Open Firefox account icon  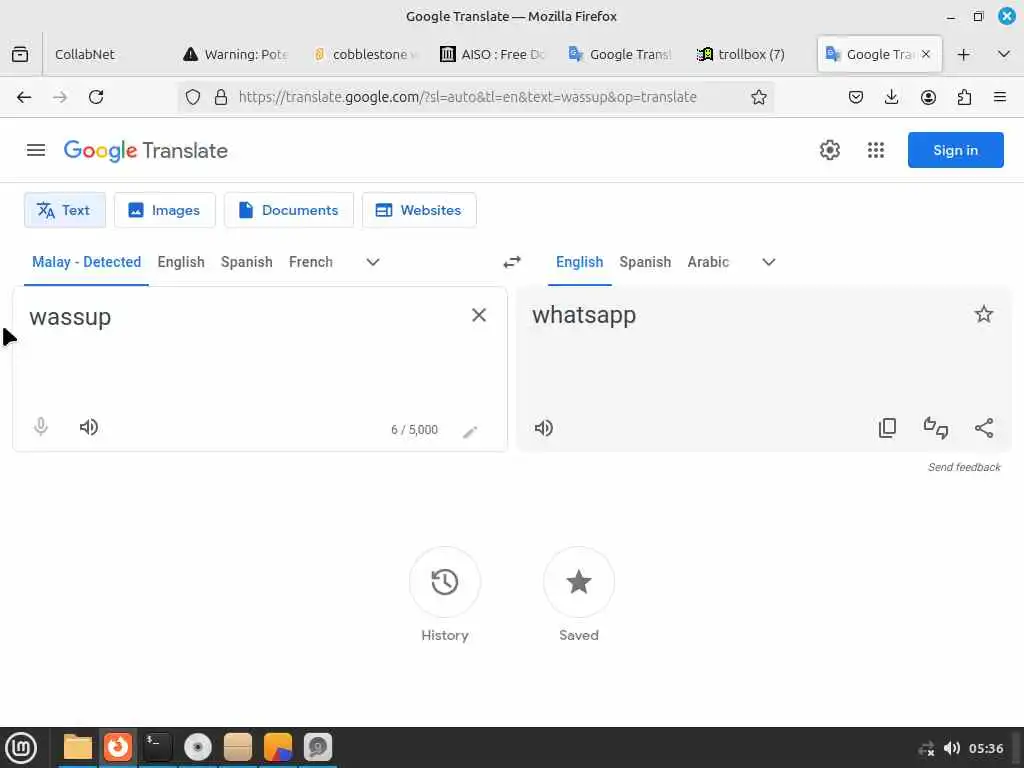click(x=928, y=97)
